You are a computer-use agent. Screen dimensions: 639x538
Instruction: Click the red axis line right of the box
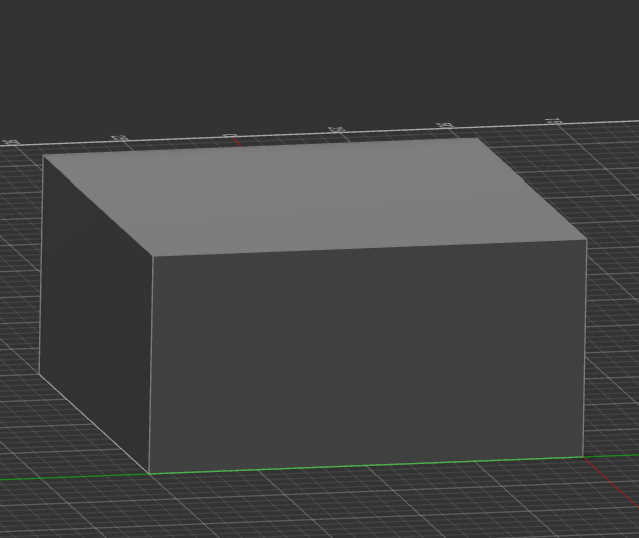click(x=612, y=470)
